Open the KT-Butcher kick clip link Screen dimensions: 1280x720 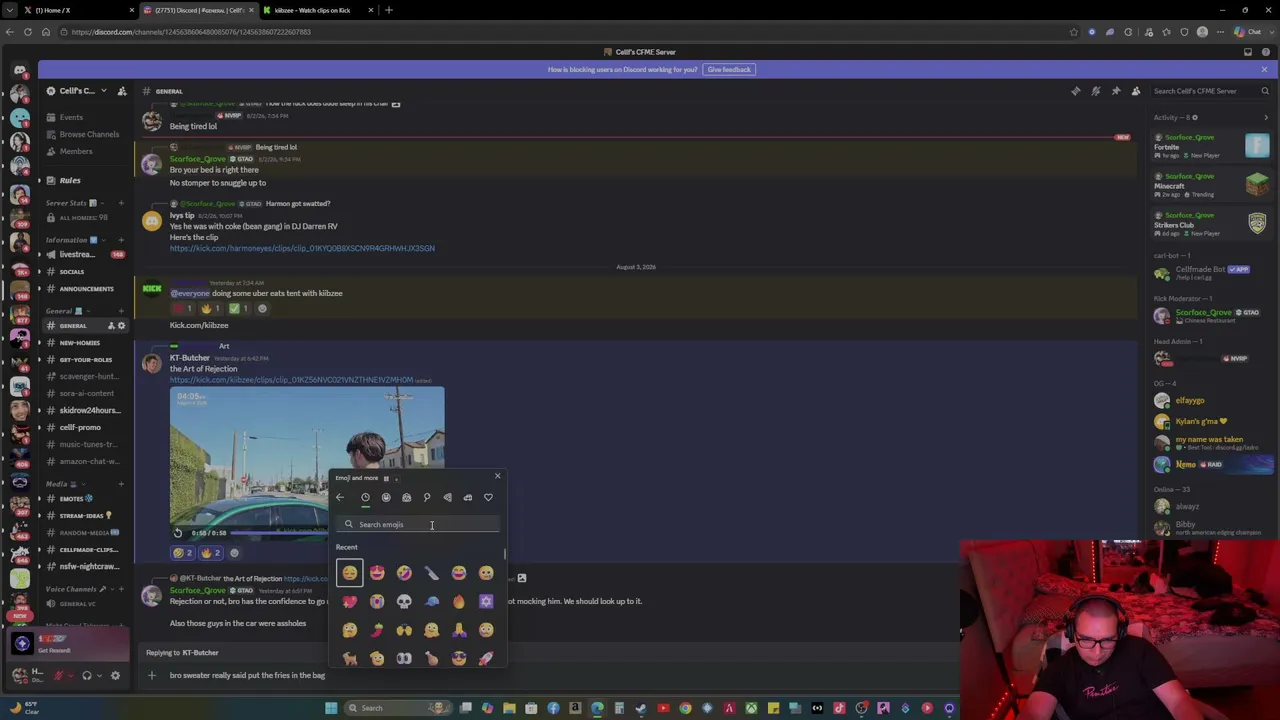[x=291, y=380]
